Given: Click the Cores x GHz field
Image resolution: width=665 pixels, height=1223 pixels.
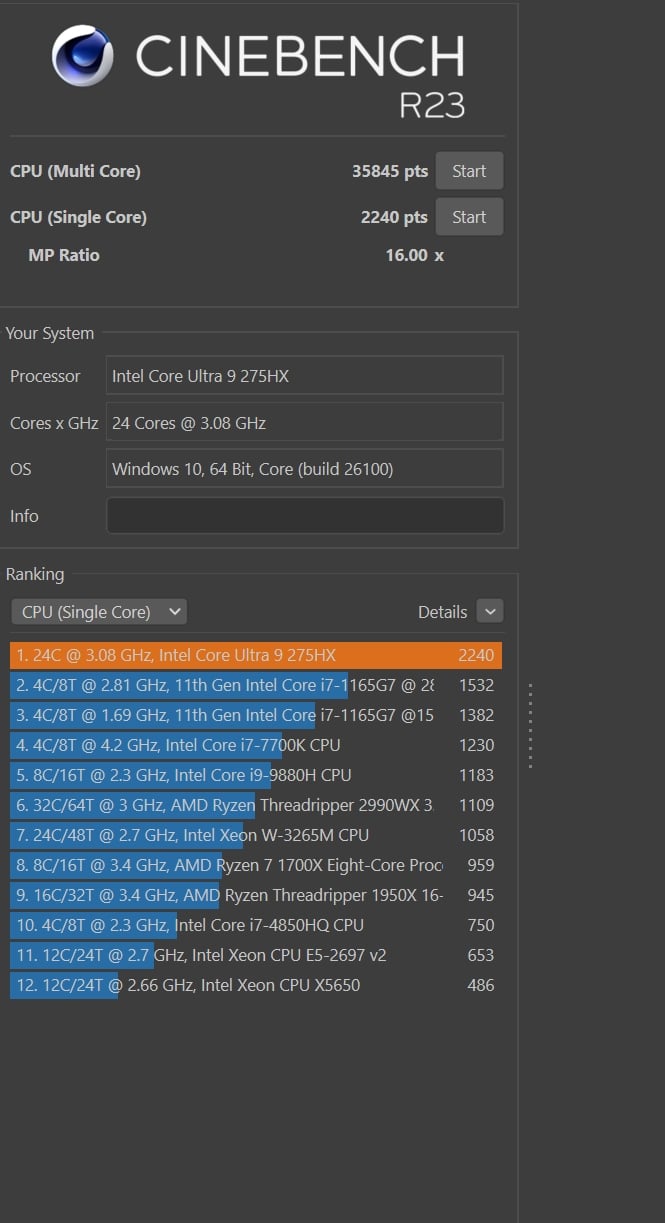Looking at the screenshot, I should [305, 423].
